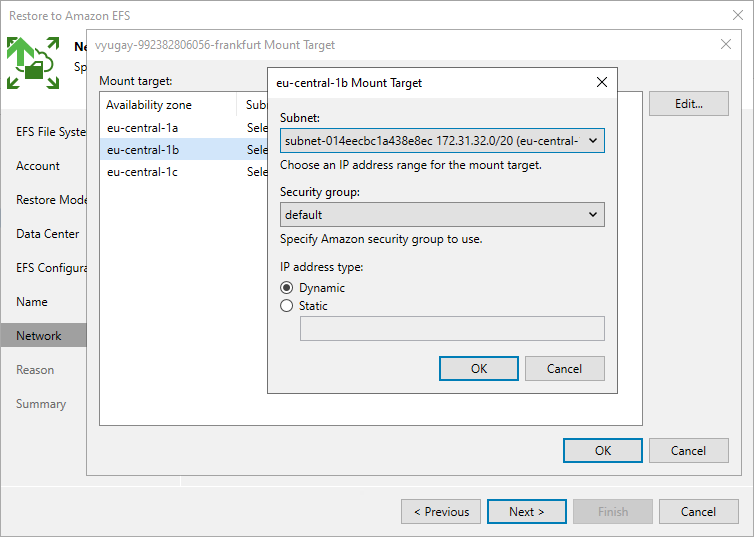Screen dimensions: 754x537
Task: Proceed with the Next button
Action: (x=527, y=512)
